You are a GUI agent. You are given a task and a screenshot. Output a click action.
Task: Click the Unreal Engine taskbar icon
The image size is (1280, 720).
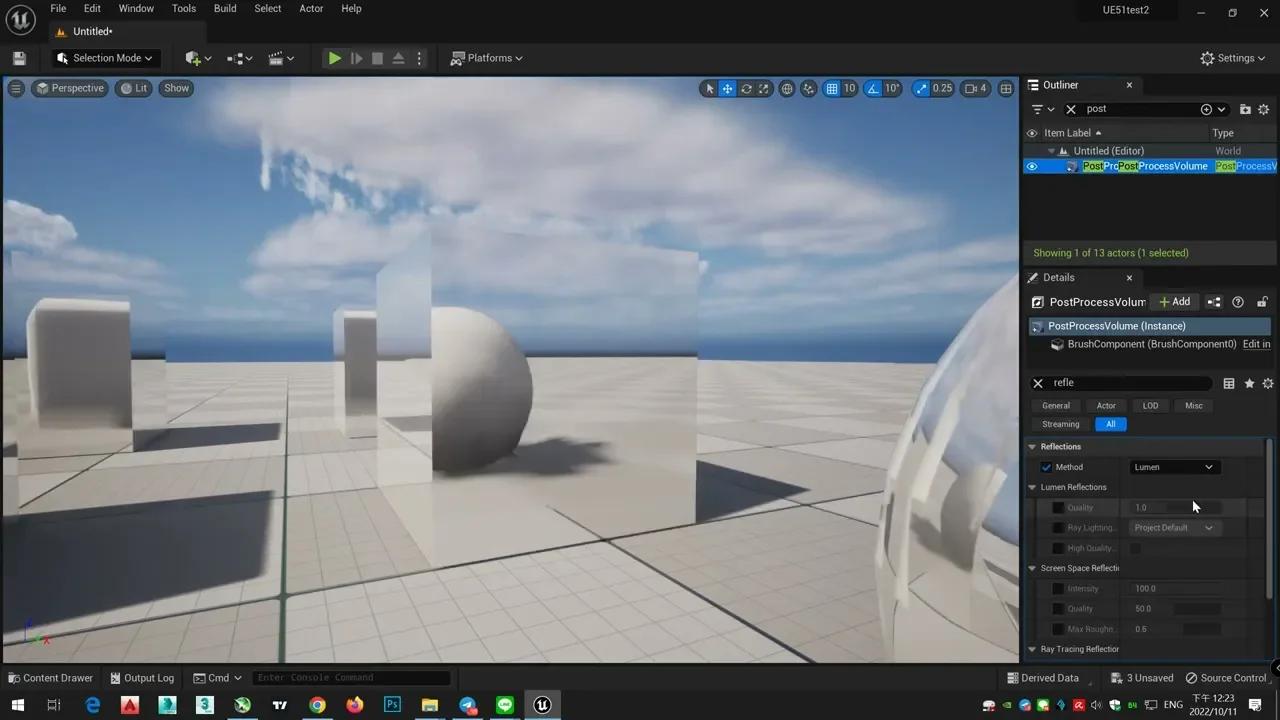pos(541,705)
